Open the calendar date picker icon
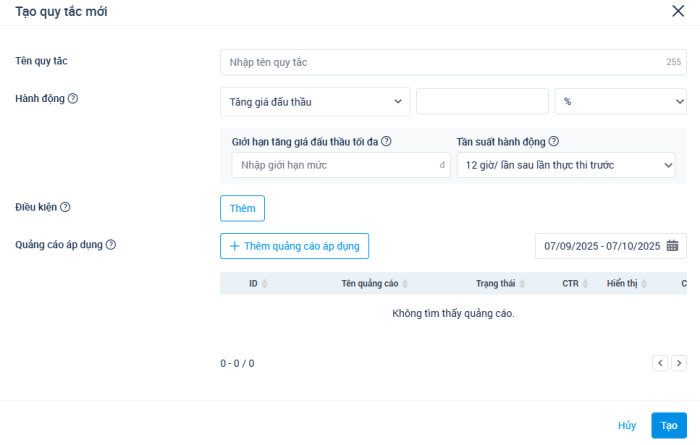 click(673, 246)
